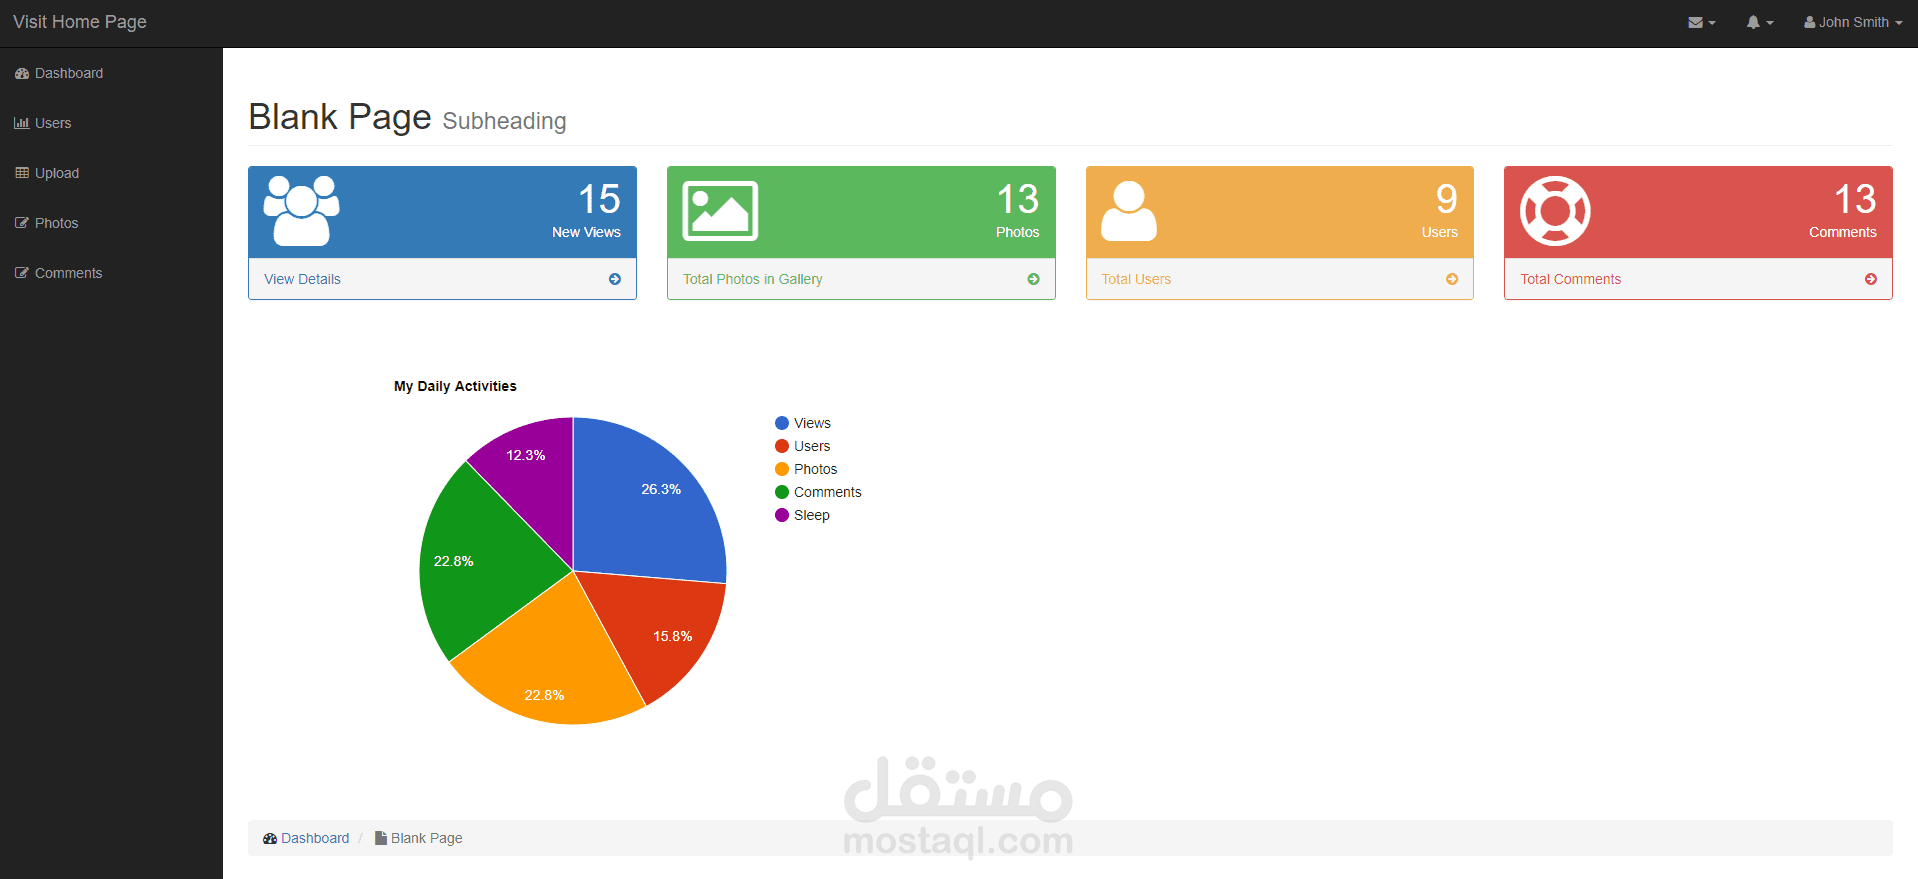1918x879 pixels.
Task: Click the Views legend label
Action: tap(812, 423)
